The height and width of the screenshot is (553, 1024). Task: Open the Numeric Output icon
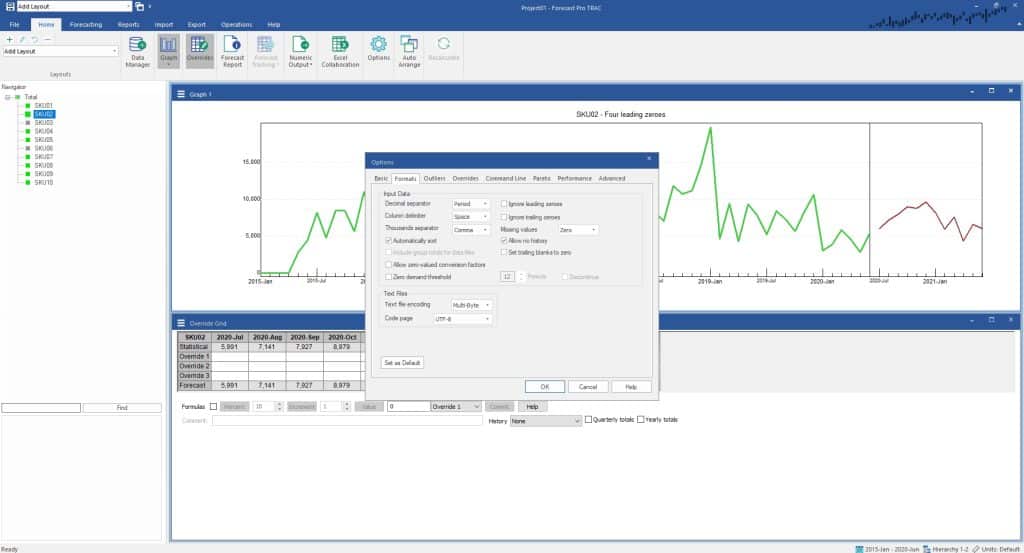(x=300, y=51)
